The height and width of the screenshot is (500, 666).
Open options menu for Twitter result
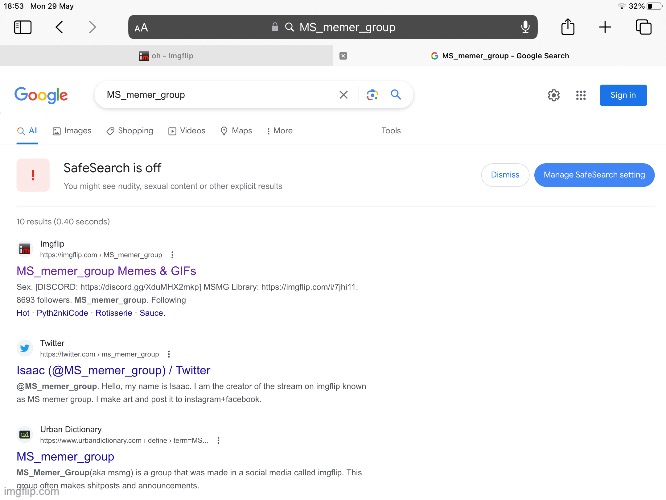[x=169, y=354]
